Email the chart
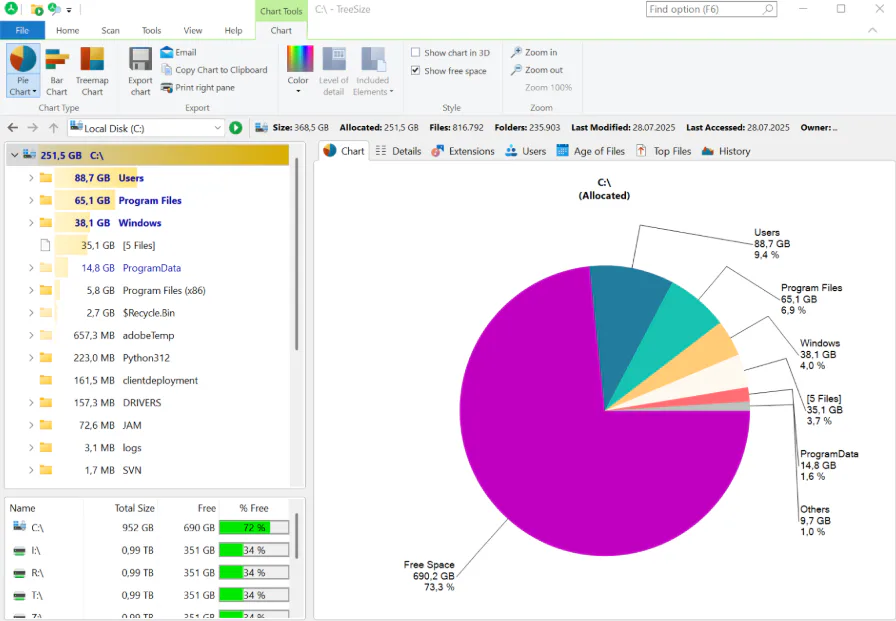Image resolution: width=896 pixels, height=621 pixels. coord(179,52)
